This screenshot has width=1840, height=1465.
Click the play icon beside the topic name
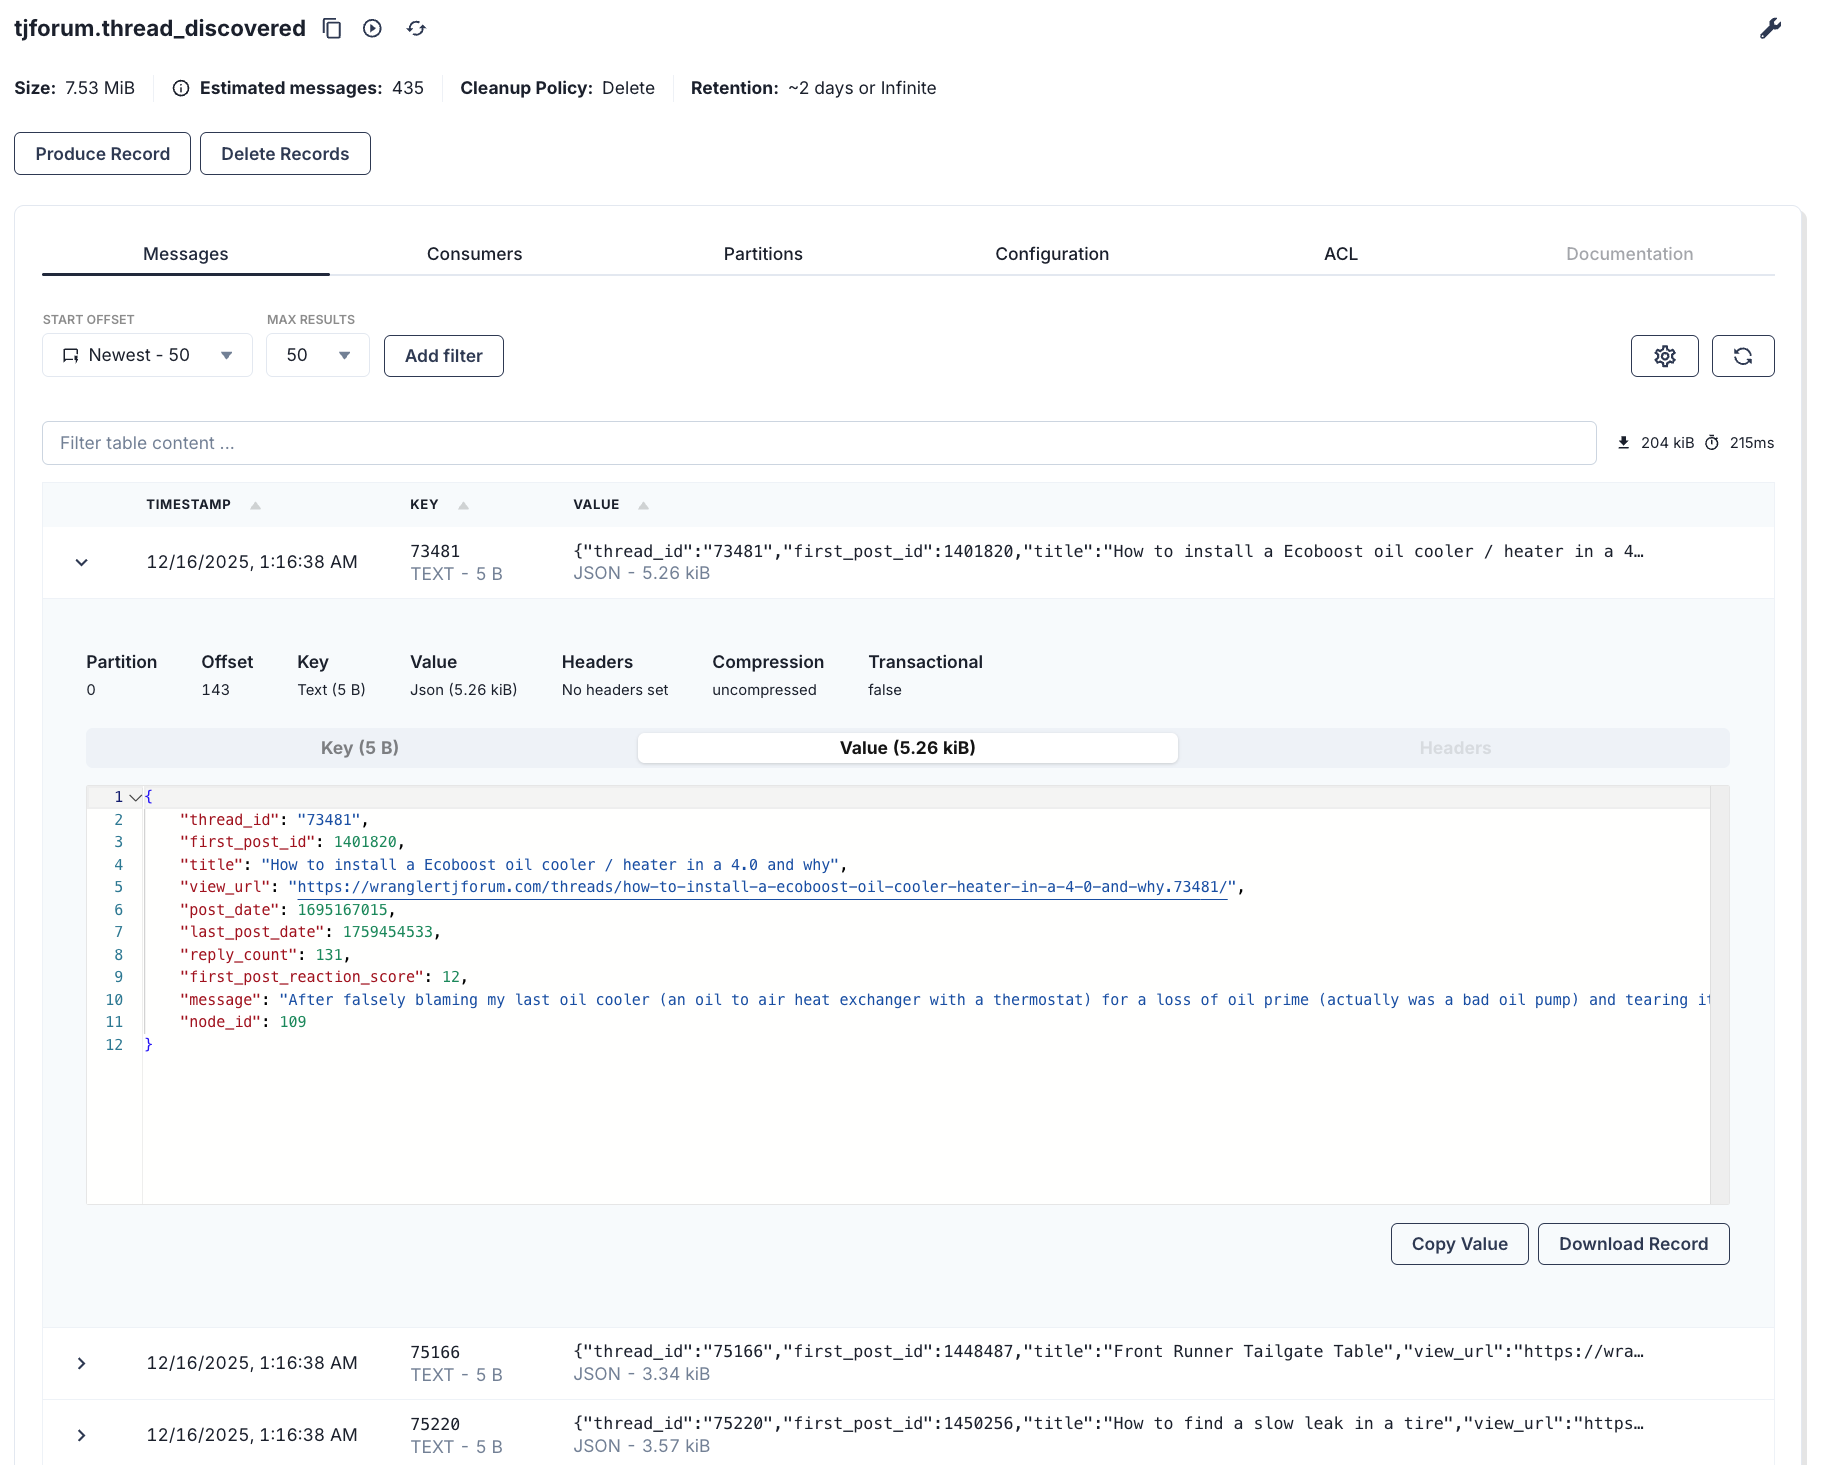372,29
